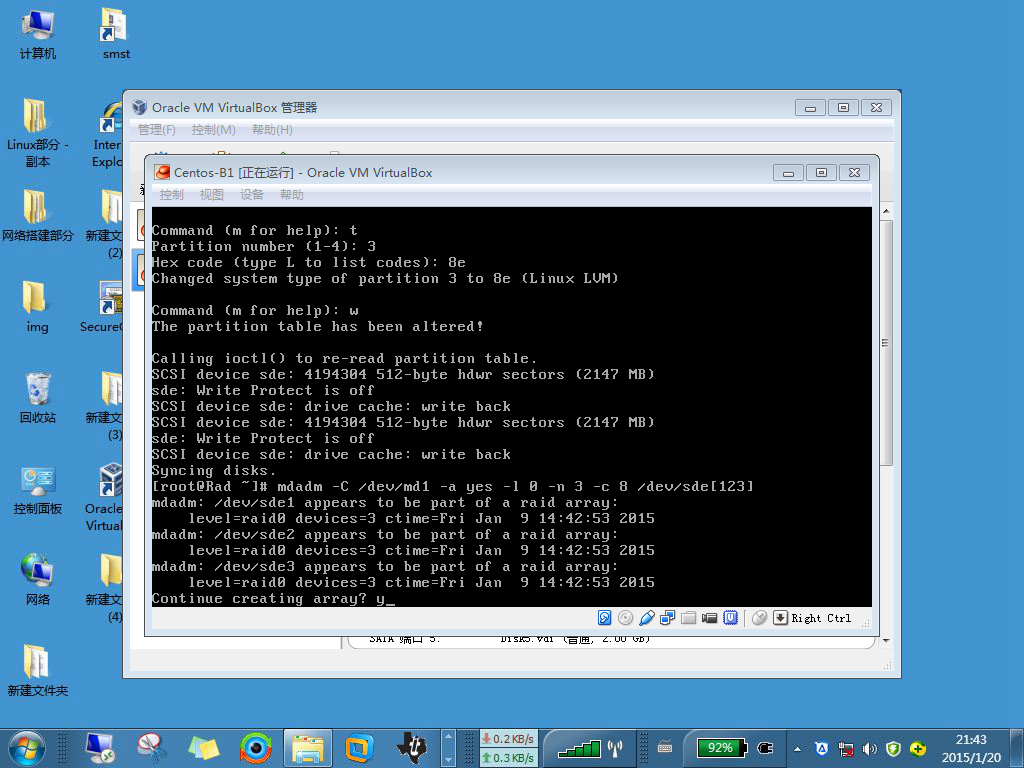Image resolution: width=1024 pixels, height=768 pixels.
Task: Click the virtualization CPU indicator icon
Action: click(730, 618)
